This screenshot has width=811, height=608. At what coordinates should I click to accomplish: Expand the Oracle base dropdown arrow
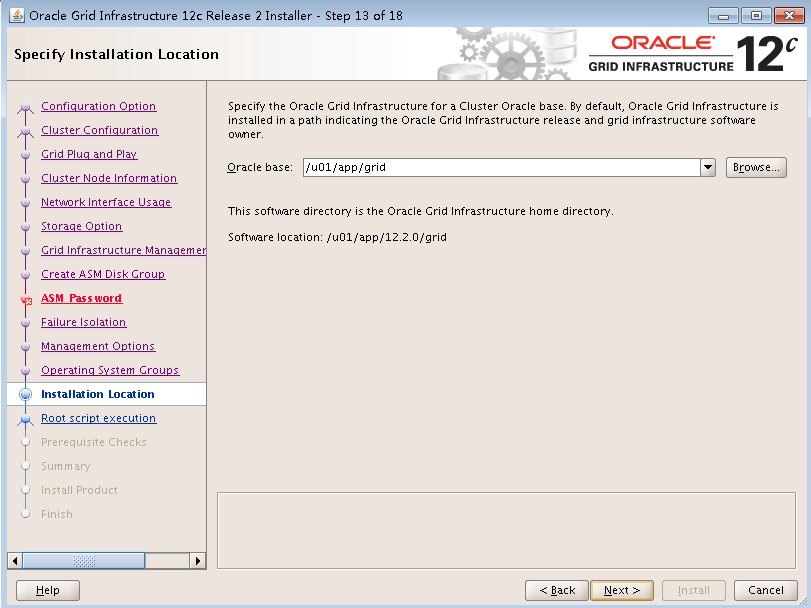click(708, 168)
